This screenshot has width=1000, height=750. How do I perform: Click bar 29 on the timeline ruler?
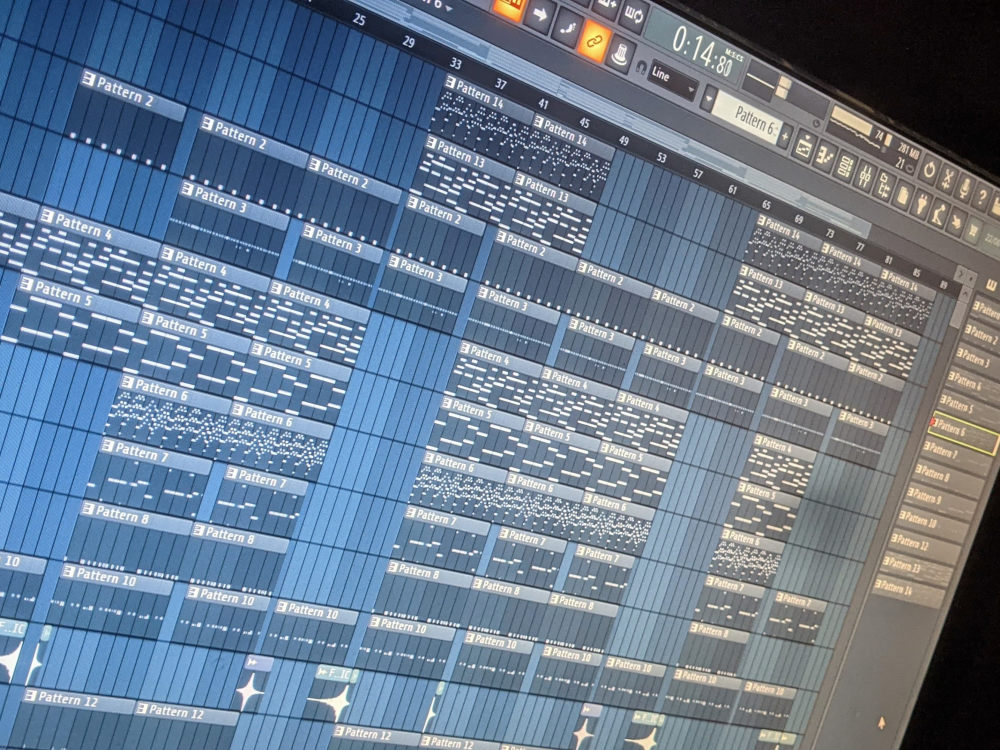[409, 42]
